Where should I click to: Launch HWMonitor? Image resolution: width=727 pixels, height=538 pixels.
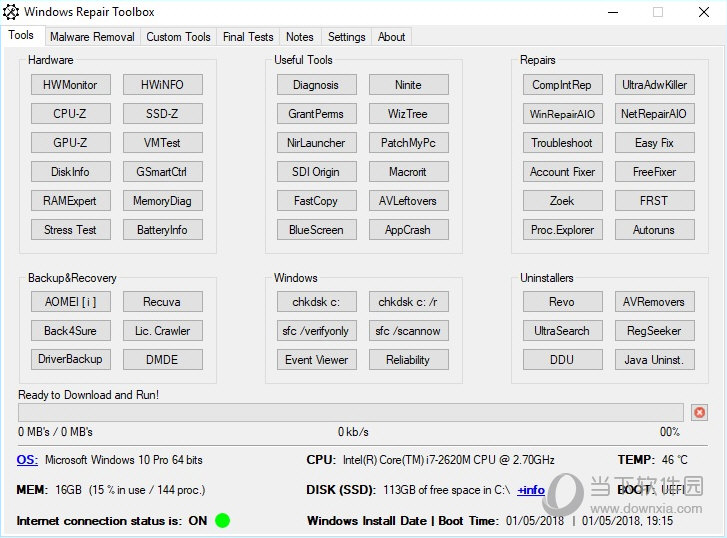[x=70, y=85]
